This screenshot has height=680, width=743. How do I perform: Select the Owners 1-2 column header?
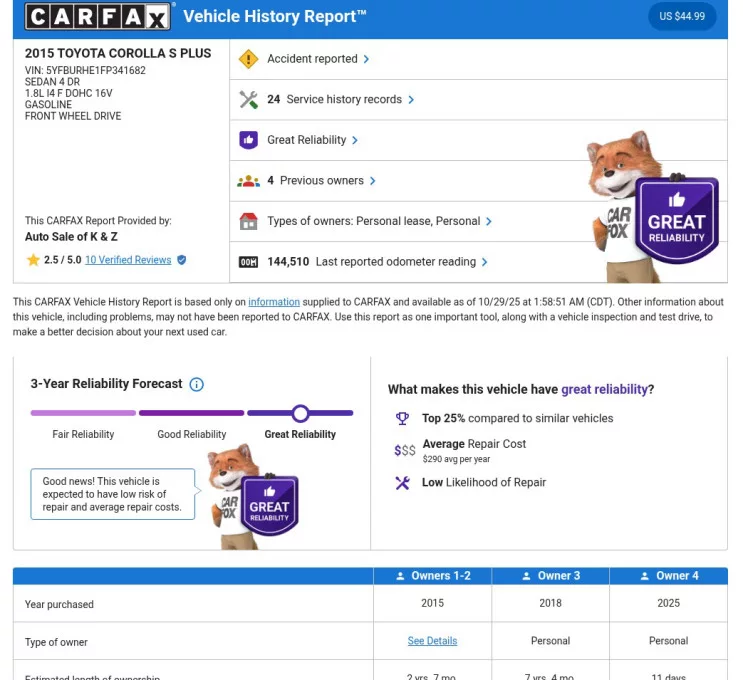[432, 576]
